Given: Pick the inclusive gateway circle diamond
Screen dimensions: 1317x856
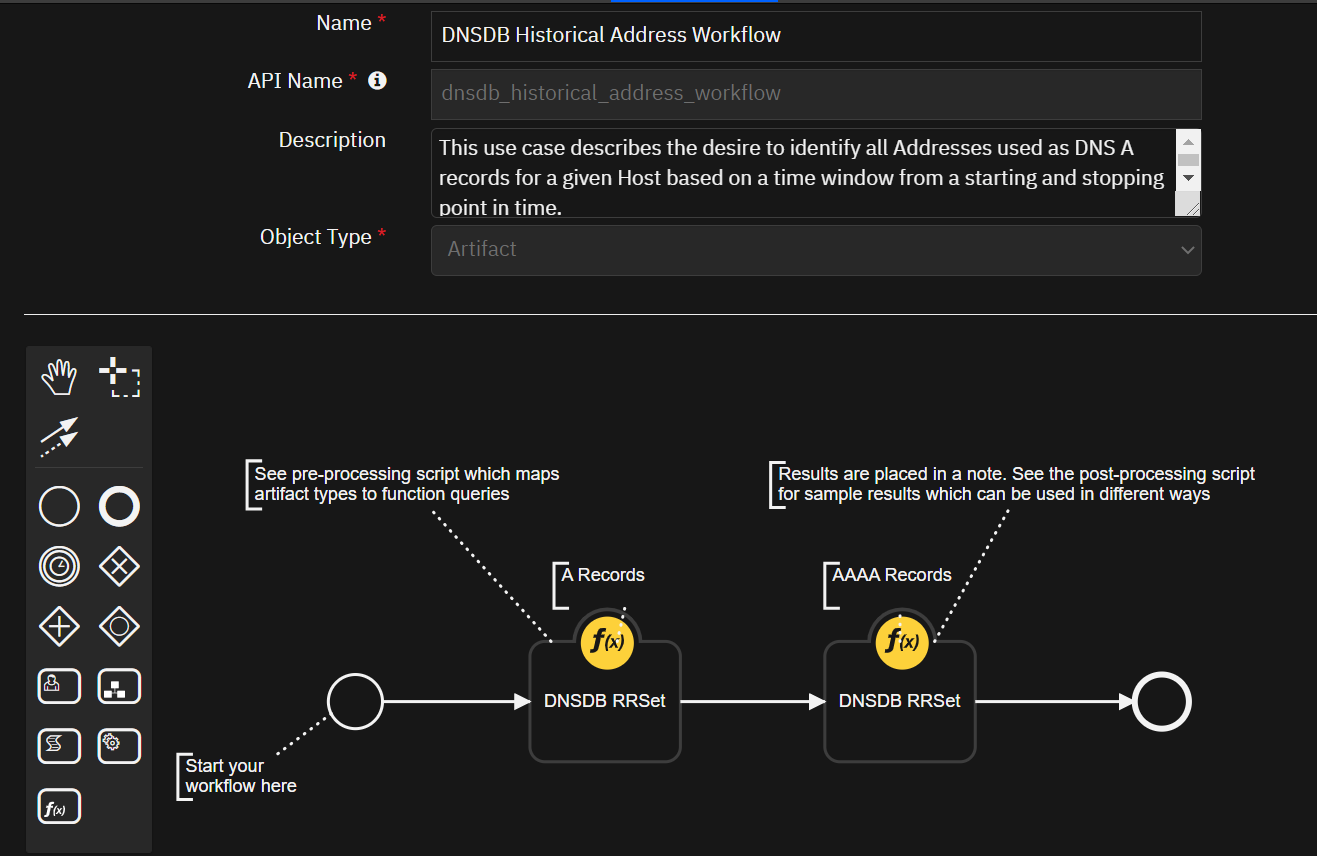Looking at the screenshot, I should point(119,627).
